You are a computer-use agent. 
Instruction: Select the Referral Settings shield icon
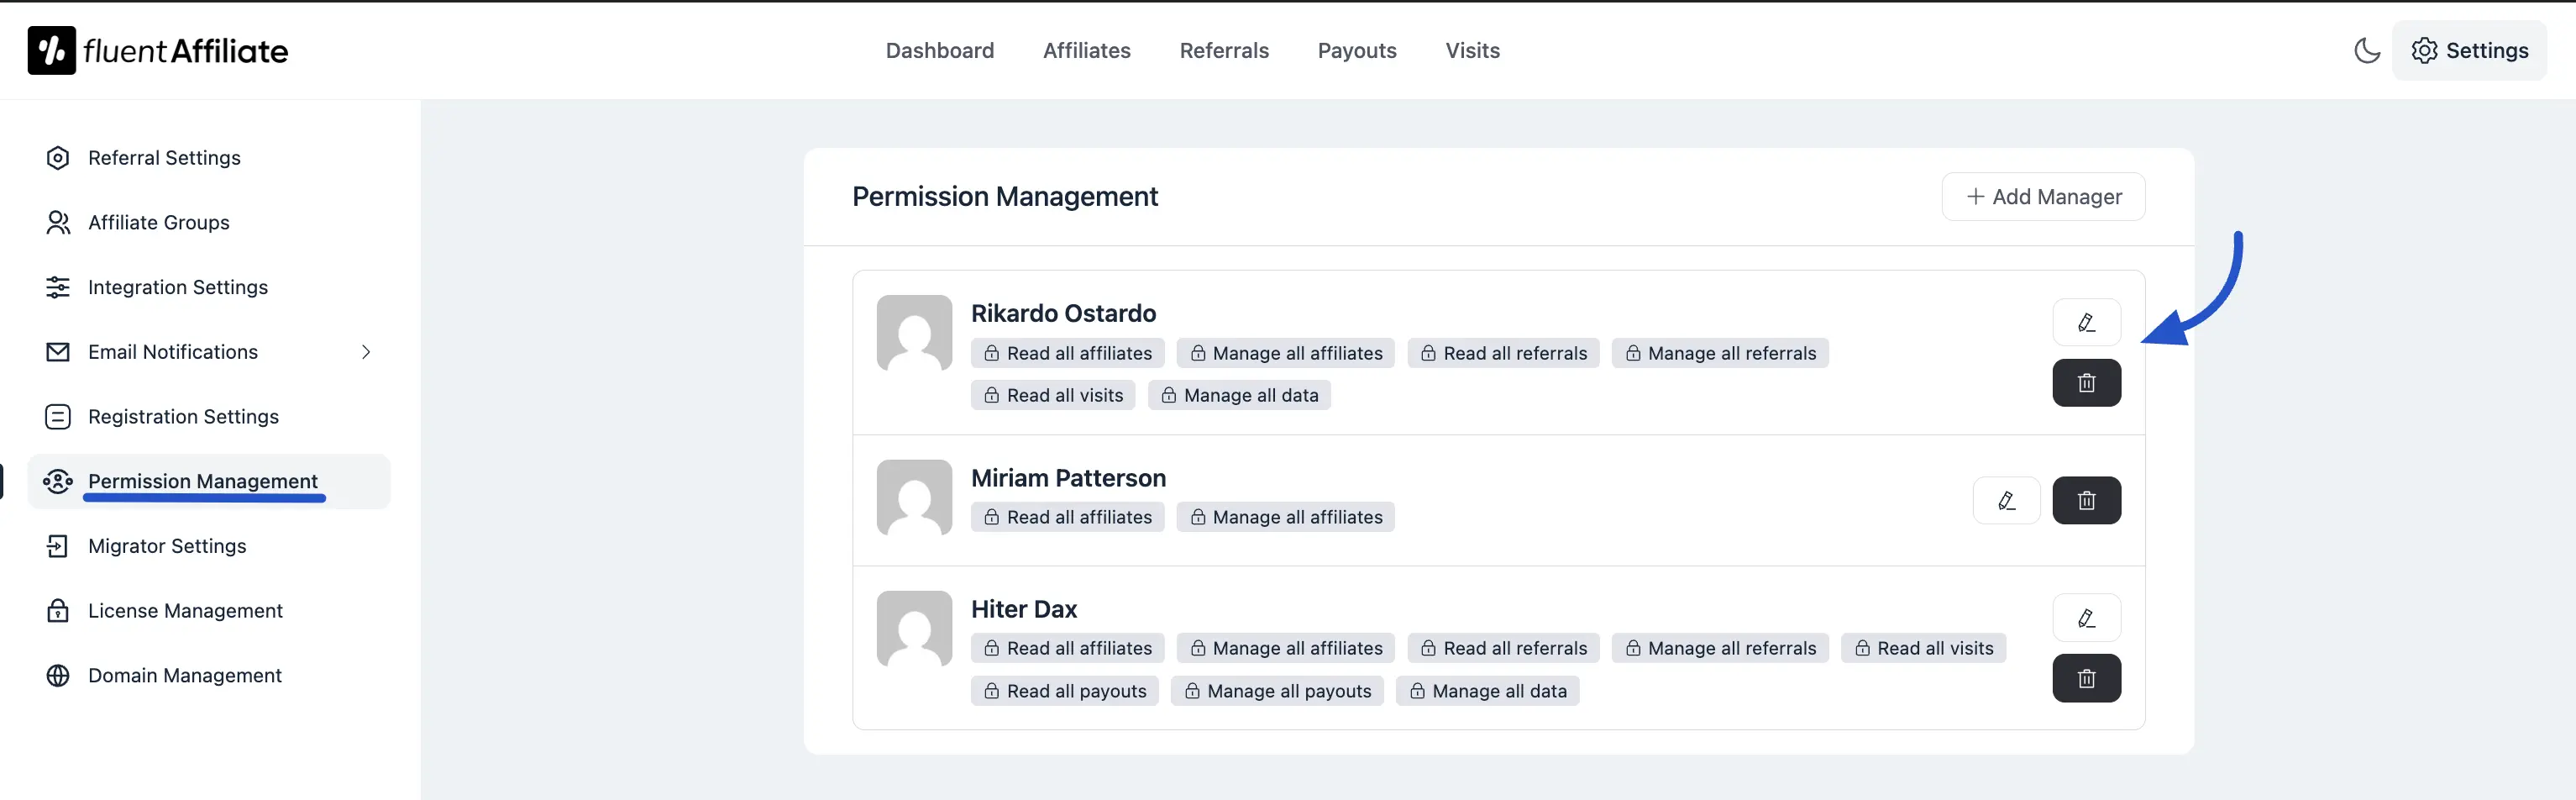58,157
